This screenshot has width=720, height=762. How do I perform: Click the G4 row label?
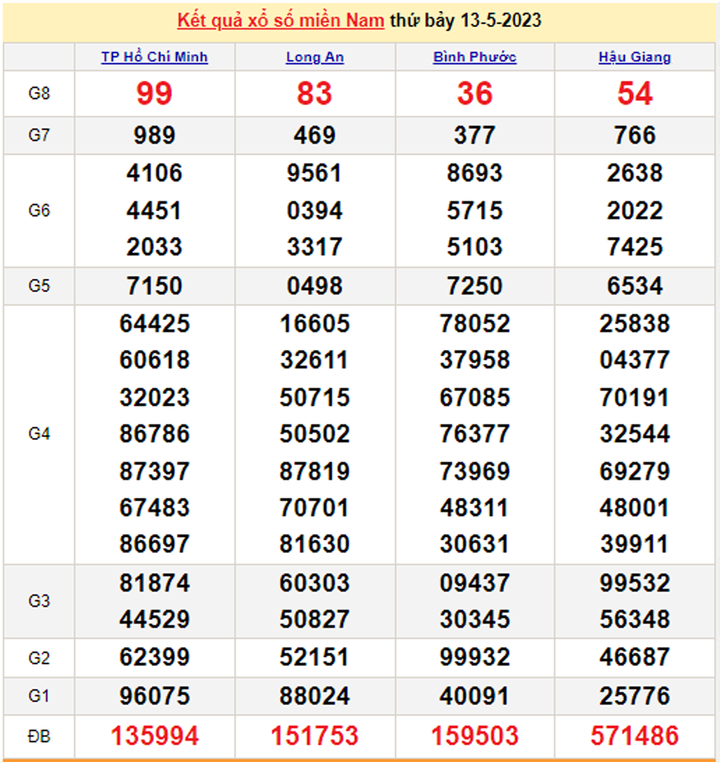pyautogui.click(x=39, y=434)
